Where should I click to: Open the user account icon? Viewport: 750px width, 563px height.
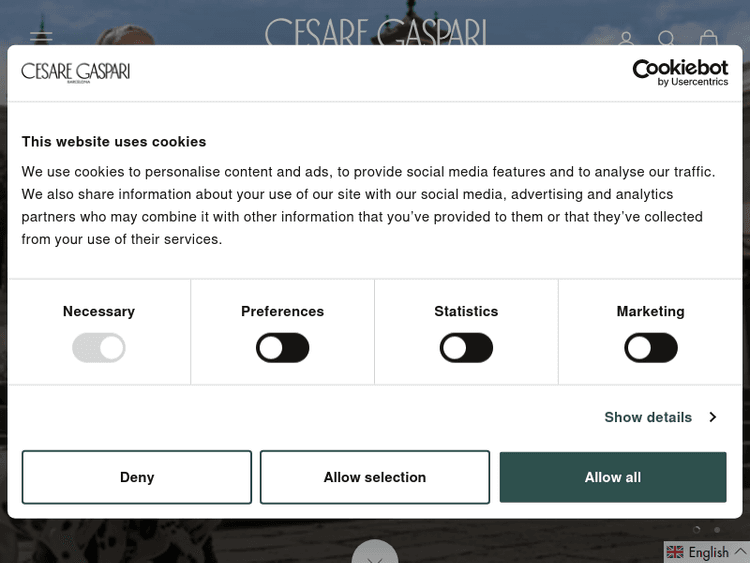pos(626,39)
